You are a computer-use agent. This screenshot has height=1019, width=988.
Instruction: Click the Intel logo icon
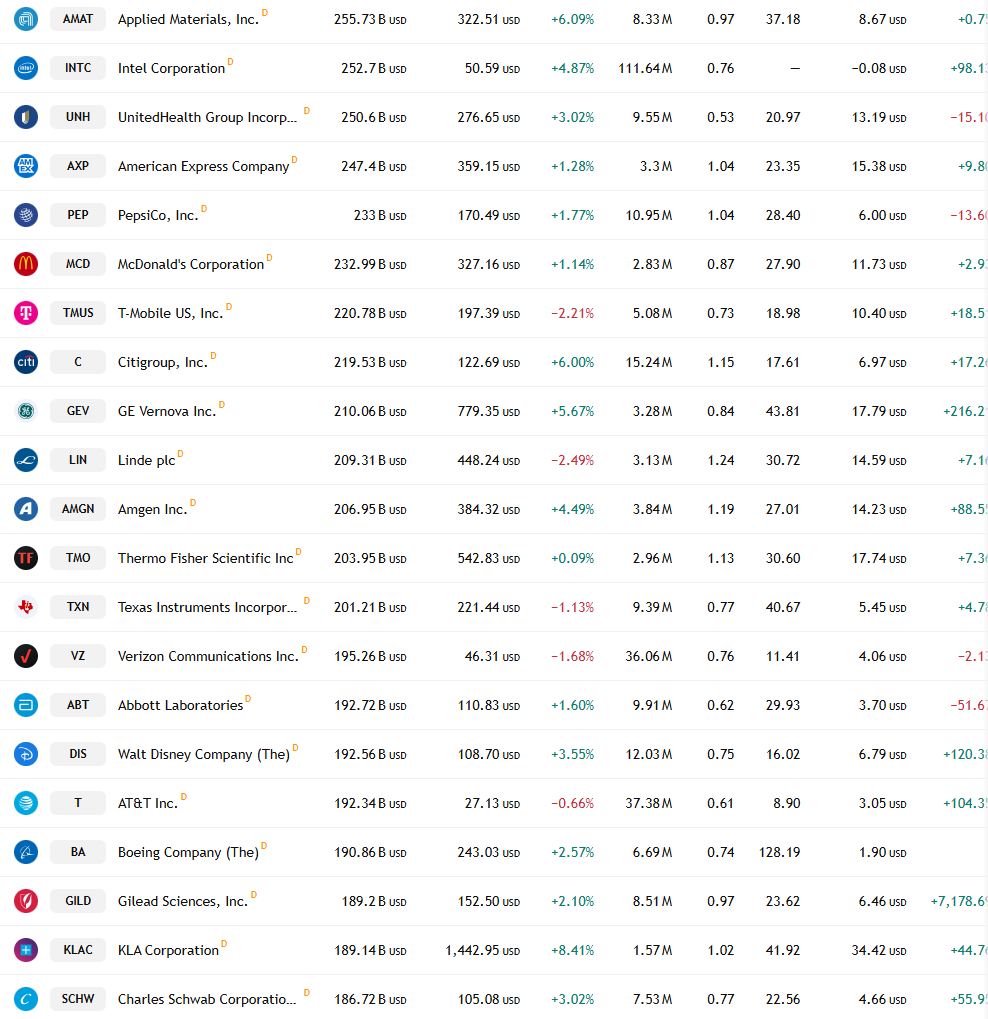click(26, 68)
